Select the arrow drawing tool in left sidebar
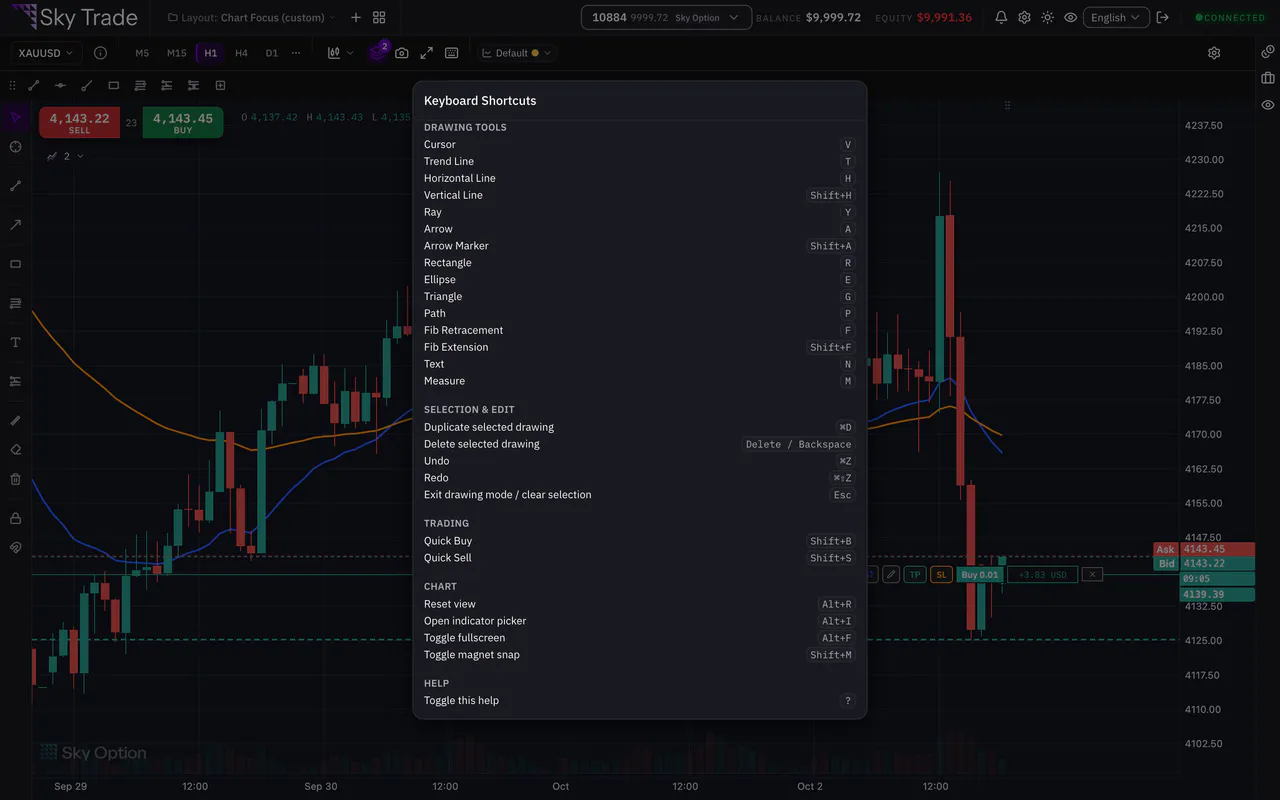 click(15, 225)
